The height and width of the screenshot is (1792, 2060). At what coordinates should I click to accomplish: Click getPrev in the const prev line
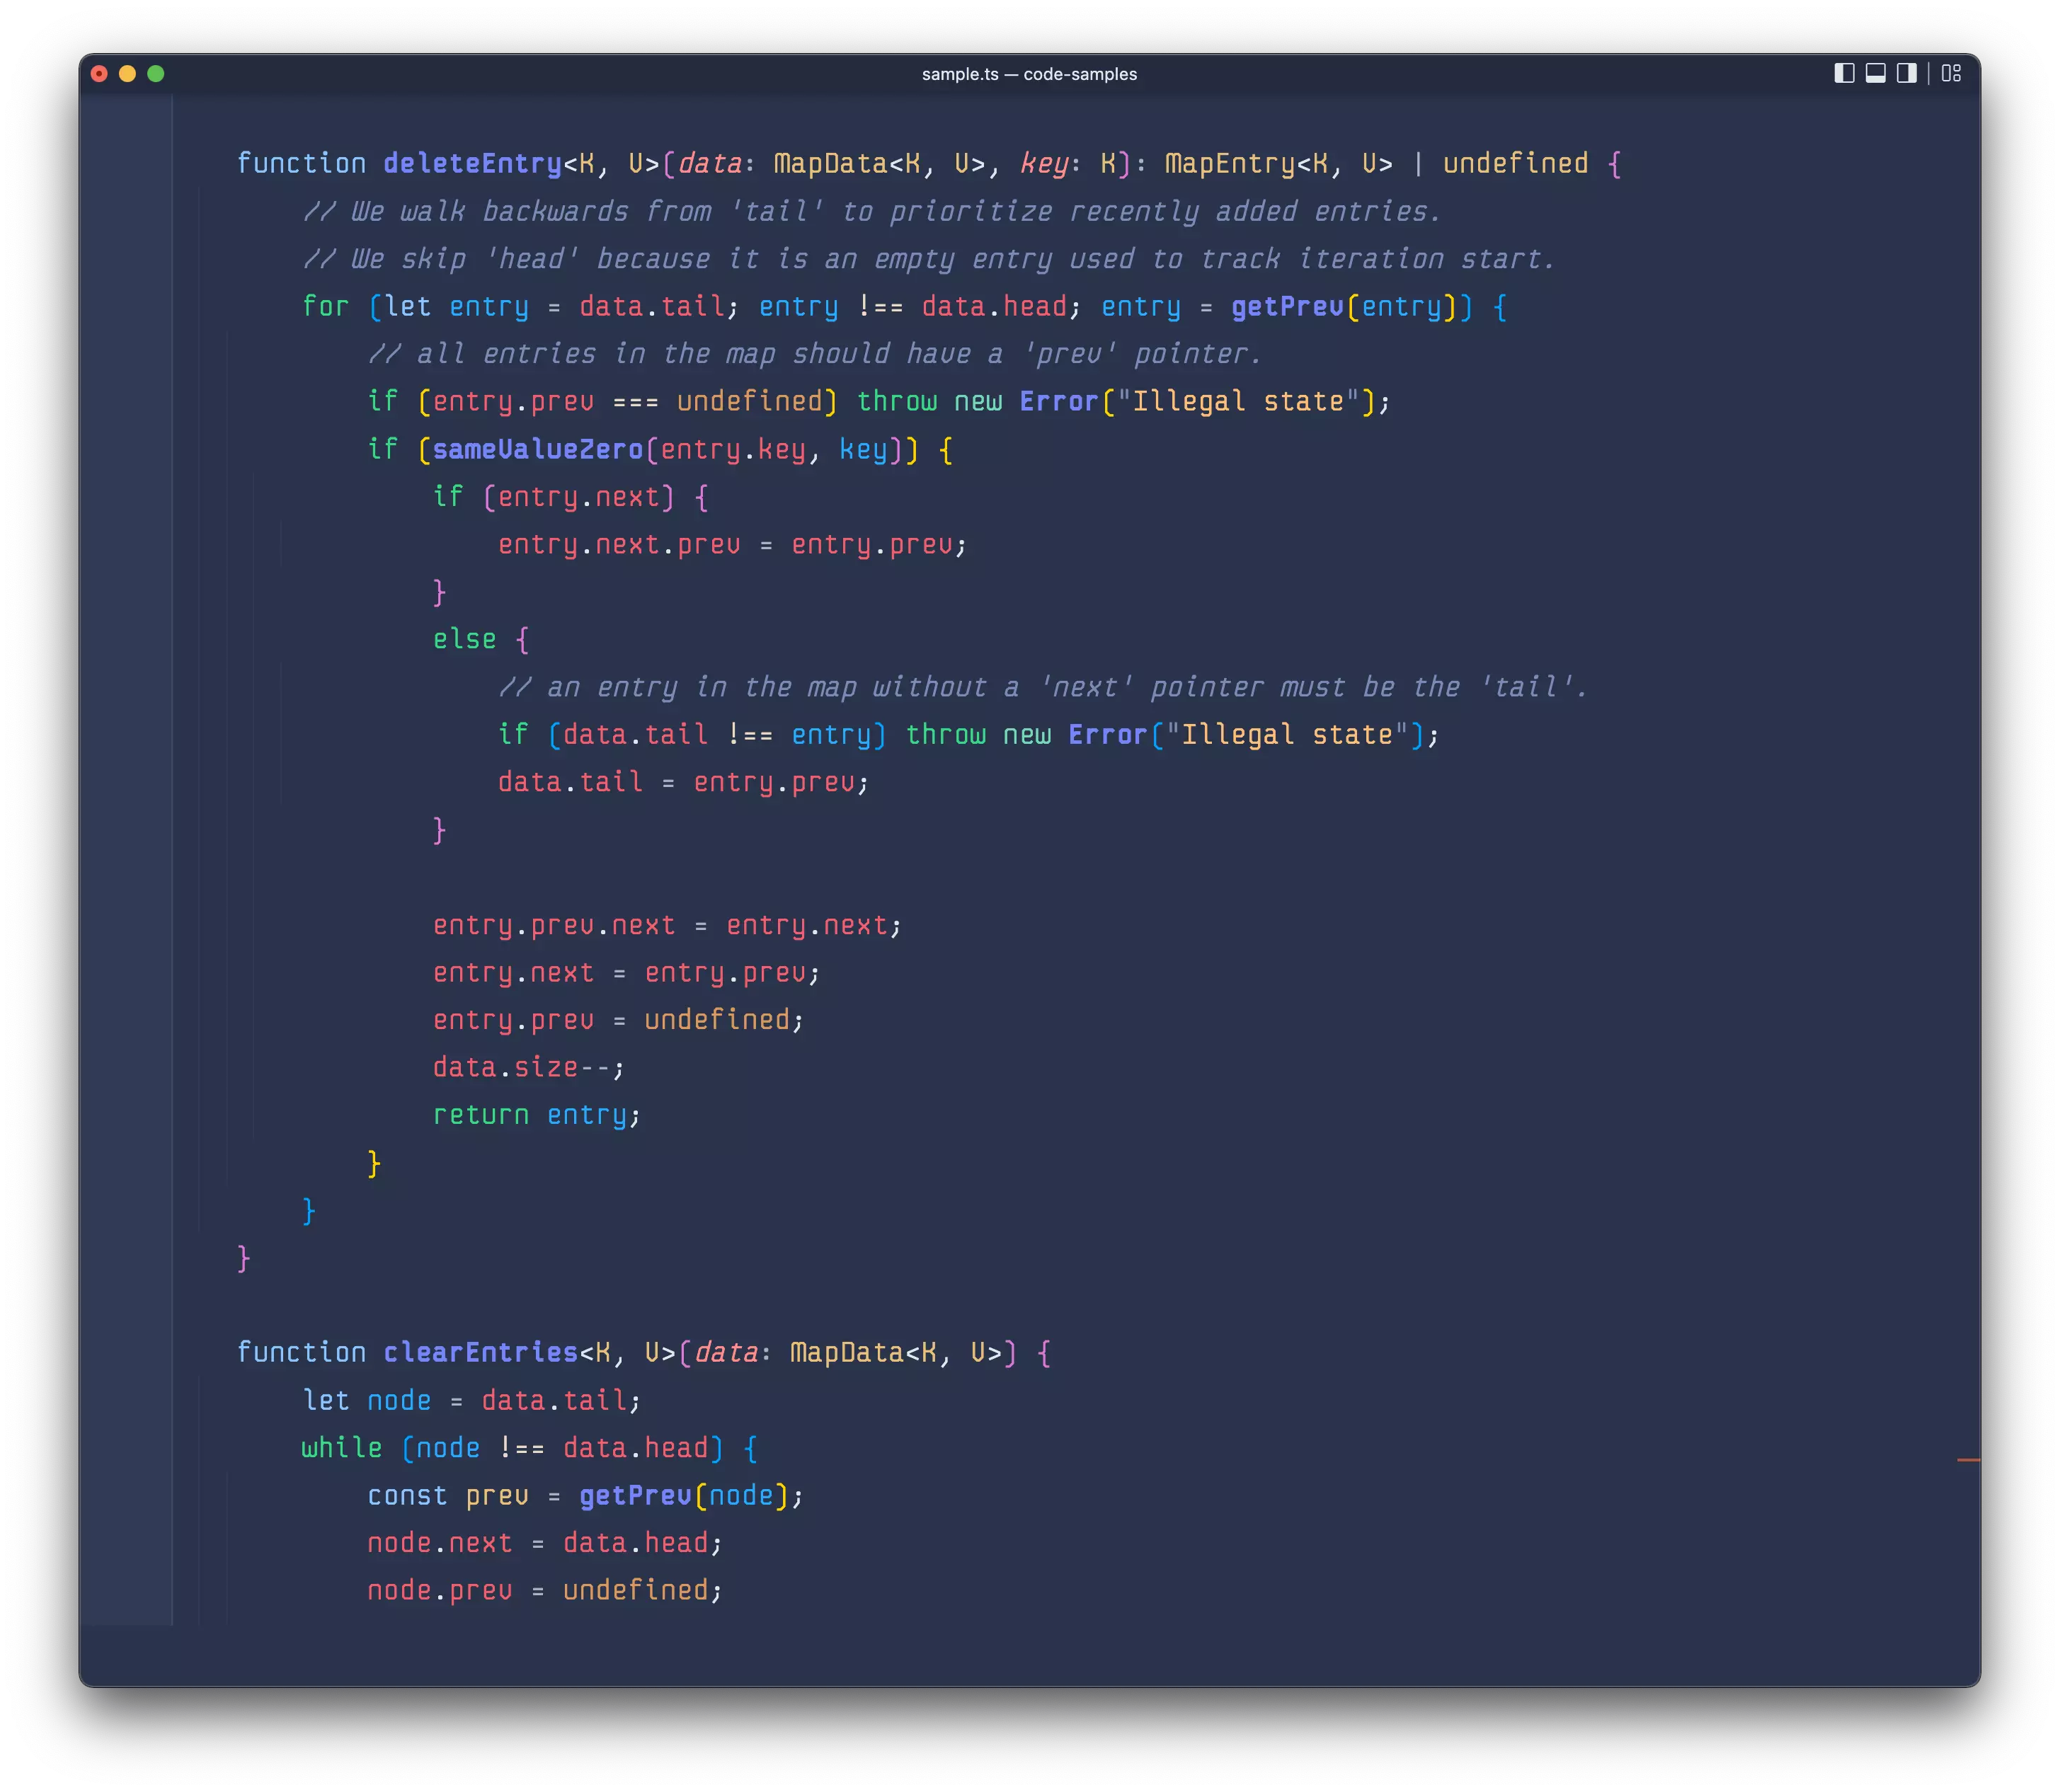click(635, 1495)
